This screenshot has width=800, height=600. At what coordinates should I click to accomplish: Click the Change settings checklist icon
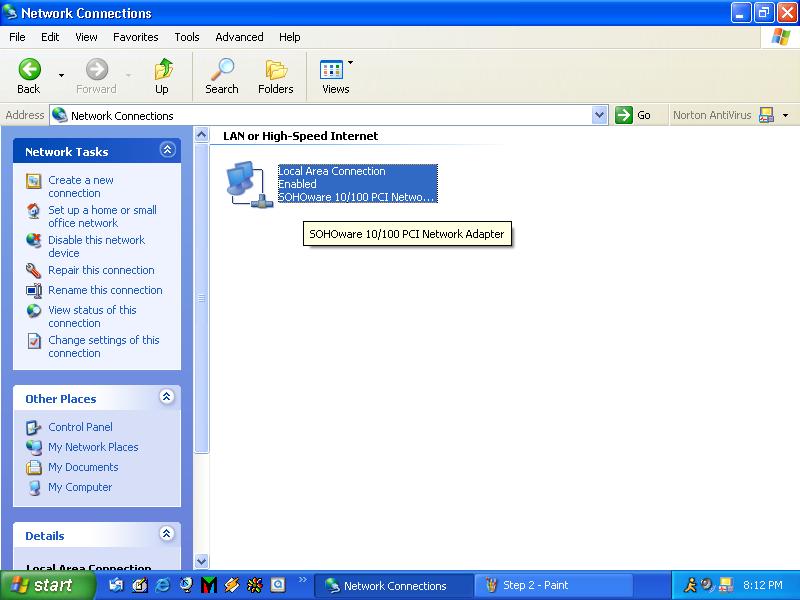coord(34,340)
